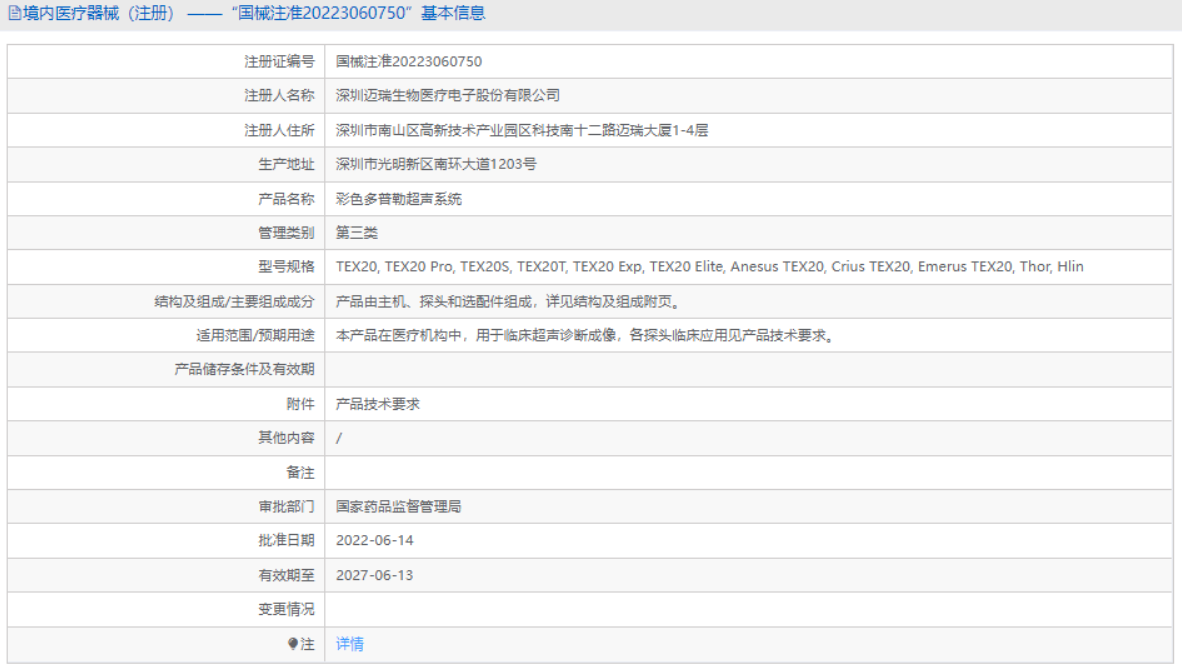Viewport: 1182px width, 670px height.
Task: Click the 结构及组成/主要组成成分 label
Action: point(234,301)
